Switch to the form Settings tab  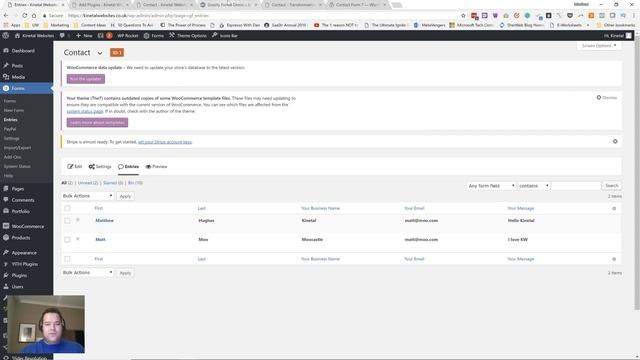[100, 167]
